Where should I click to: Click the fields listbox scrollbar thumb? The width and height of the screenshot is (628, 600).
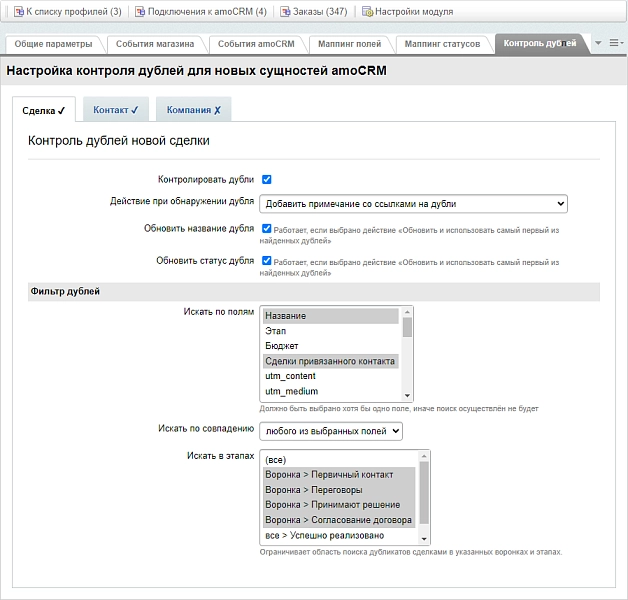pos(407,327)
